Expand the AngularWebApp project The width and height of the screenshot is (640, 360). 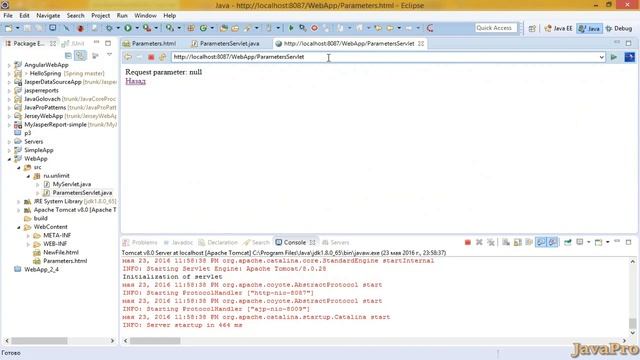[9, 65]
